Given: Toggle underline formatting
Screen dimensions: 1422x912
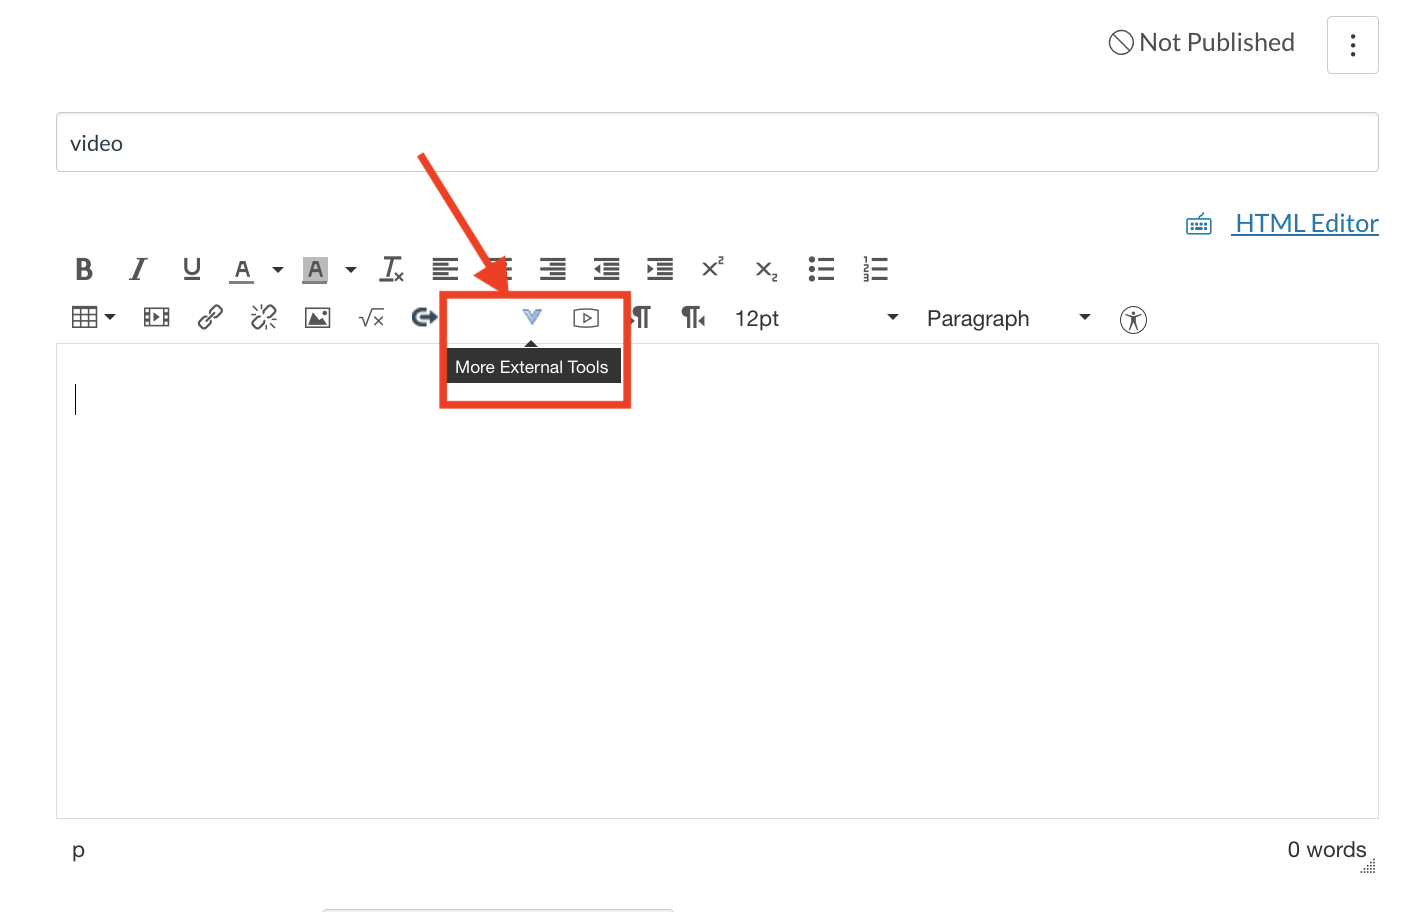Looking at the screenshot, I should [x=192, y=269].
